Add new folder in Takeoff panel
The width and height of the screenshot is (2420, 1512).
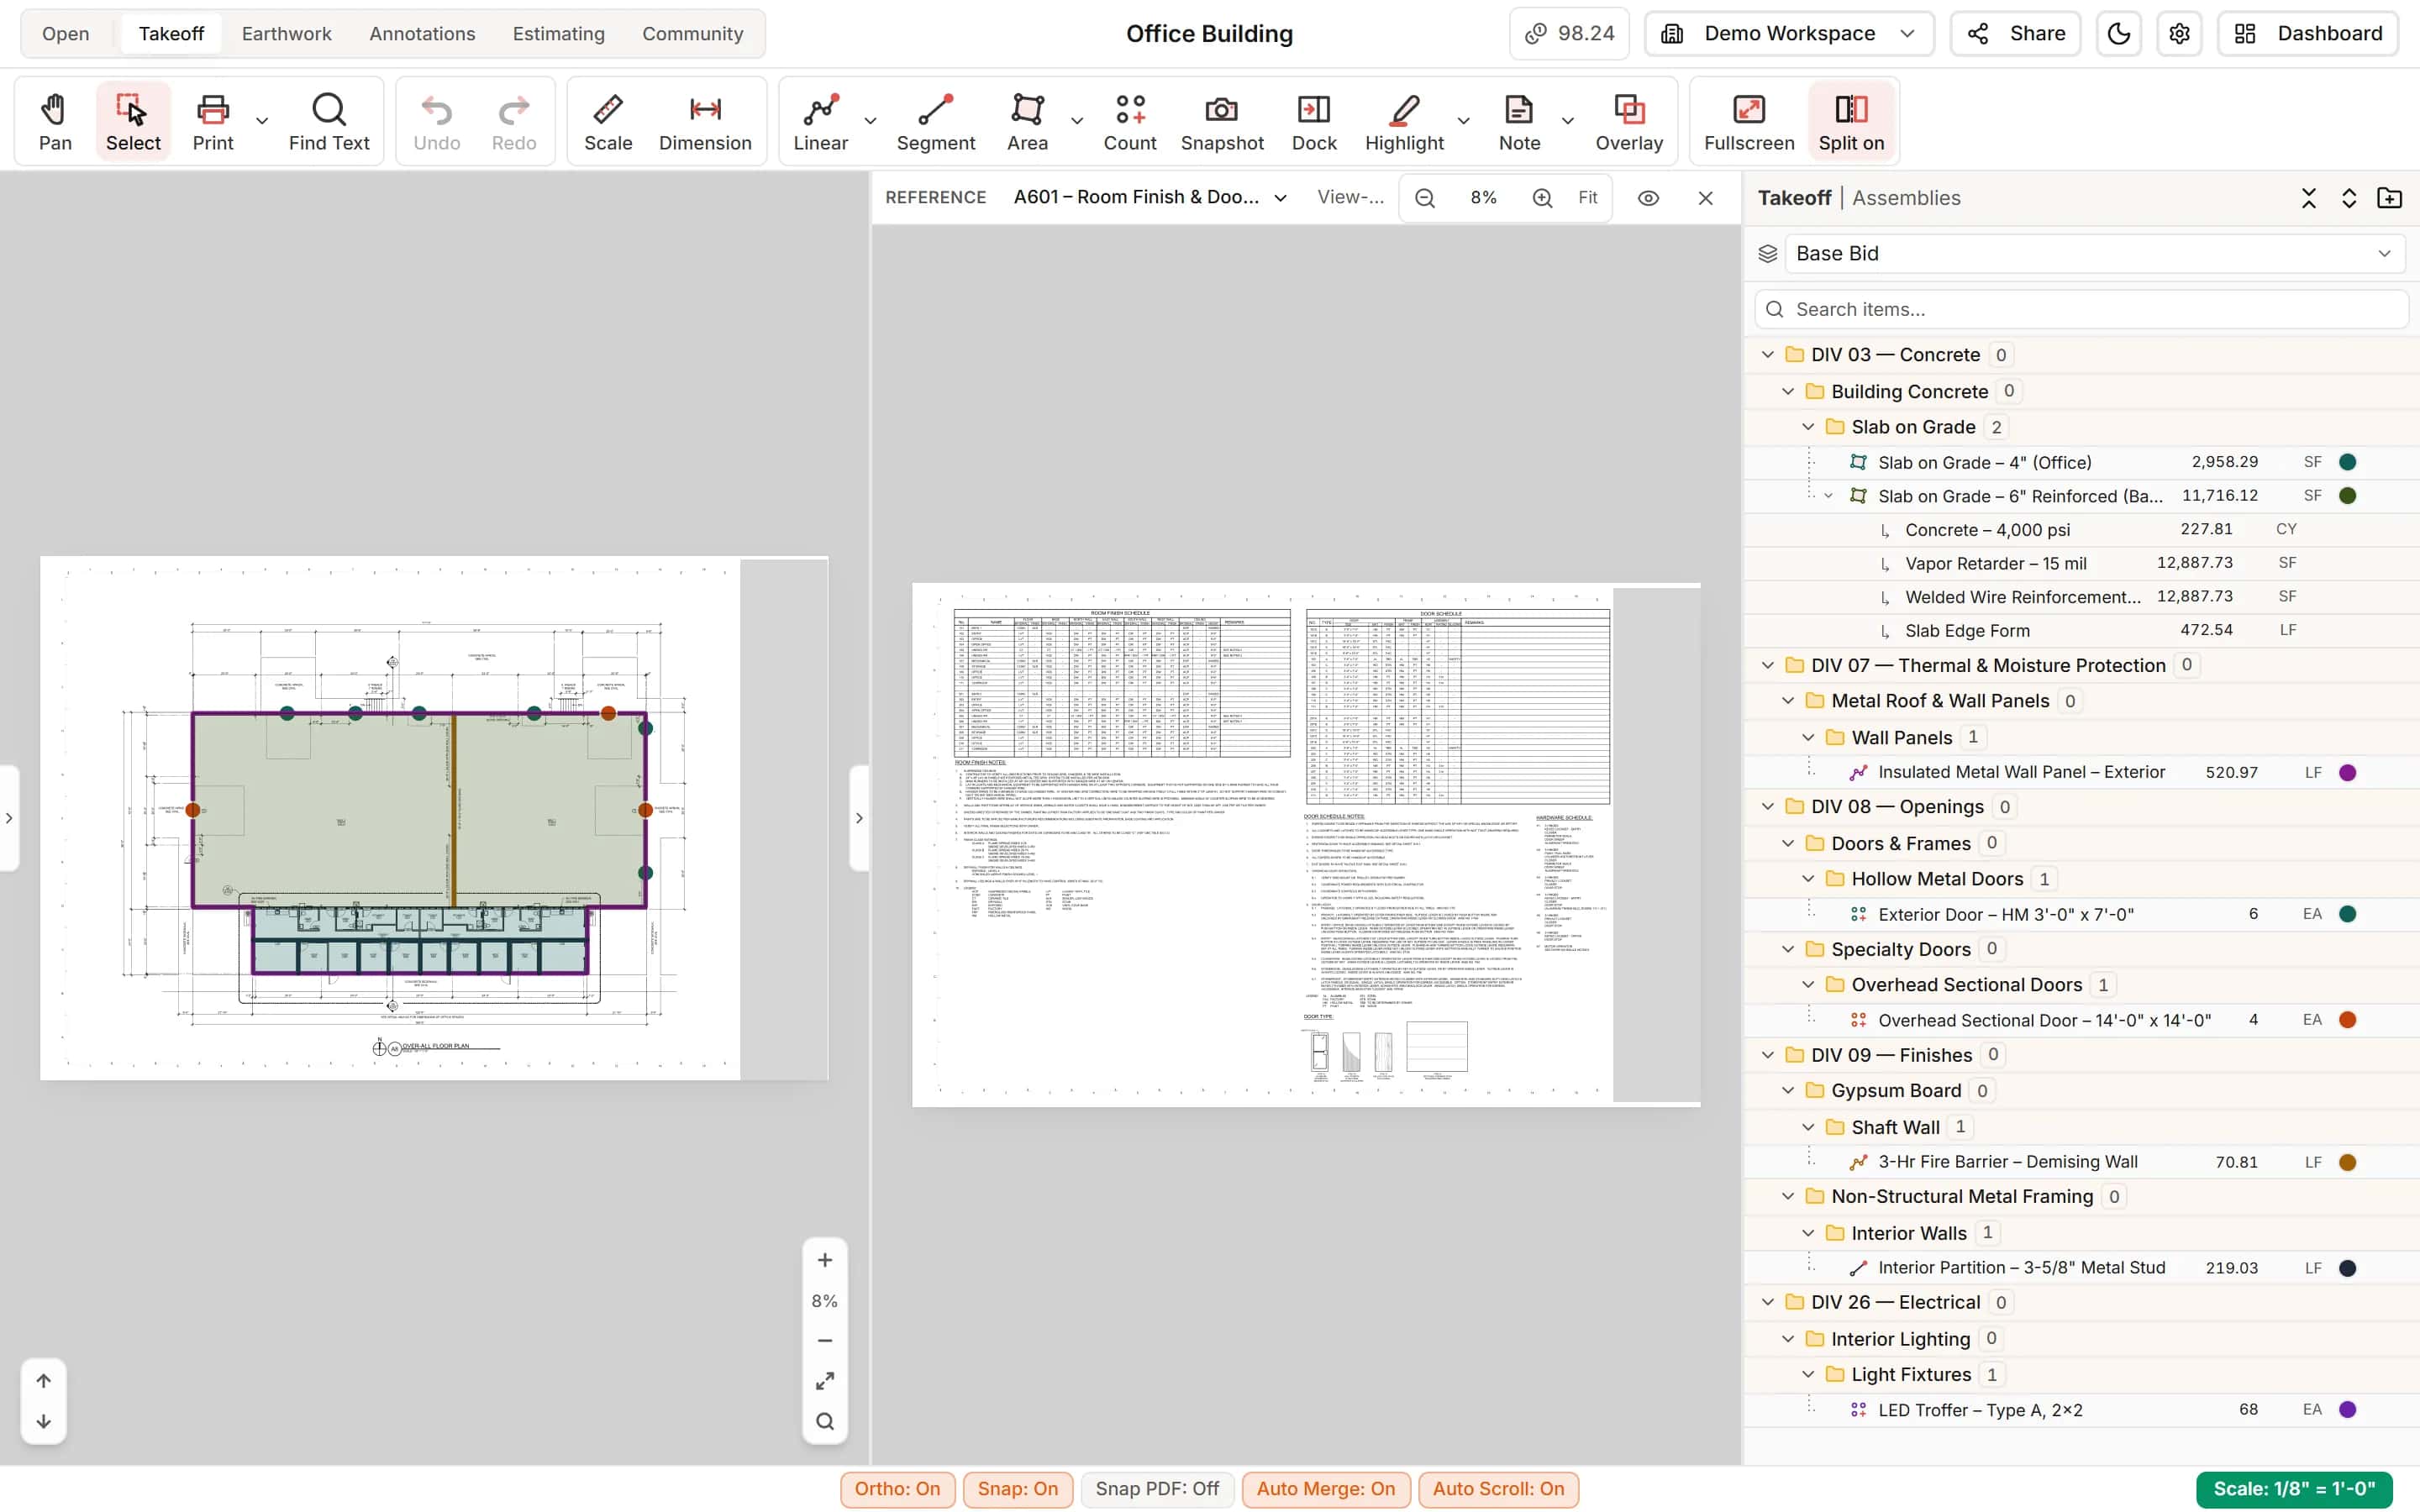[x=2389, y=198]
